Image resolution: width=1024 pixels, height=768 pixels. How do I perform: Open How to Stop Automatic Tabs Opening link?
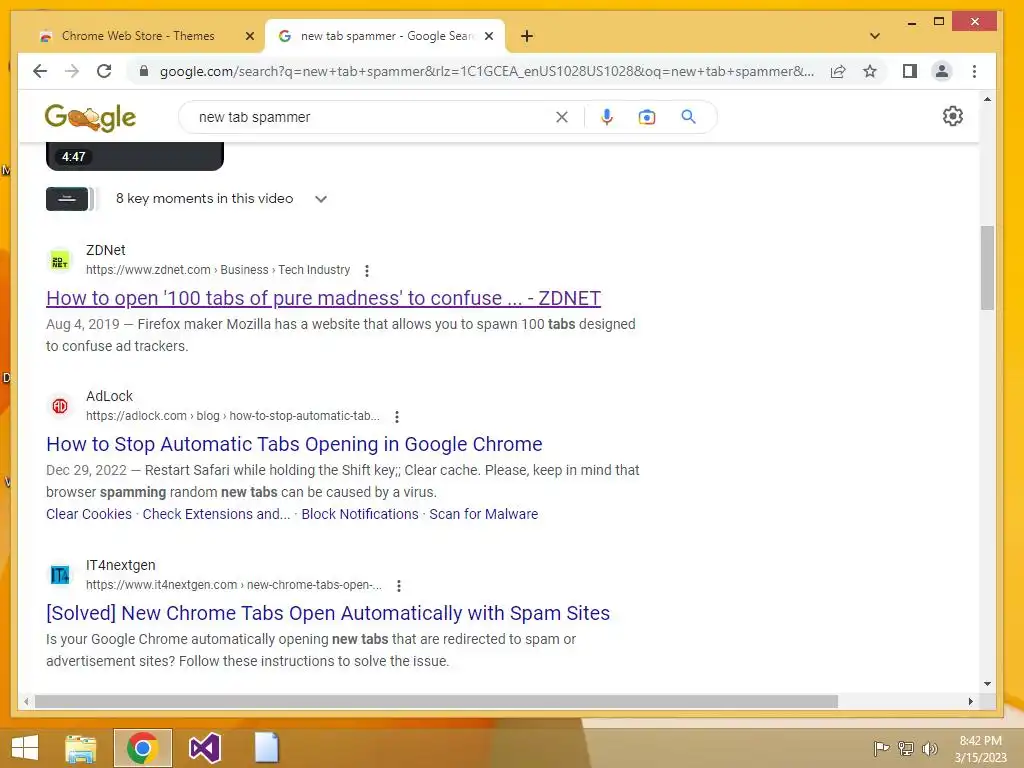294,444
